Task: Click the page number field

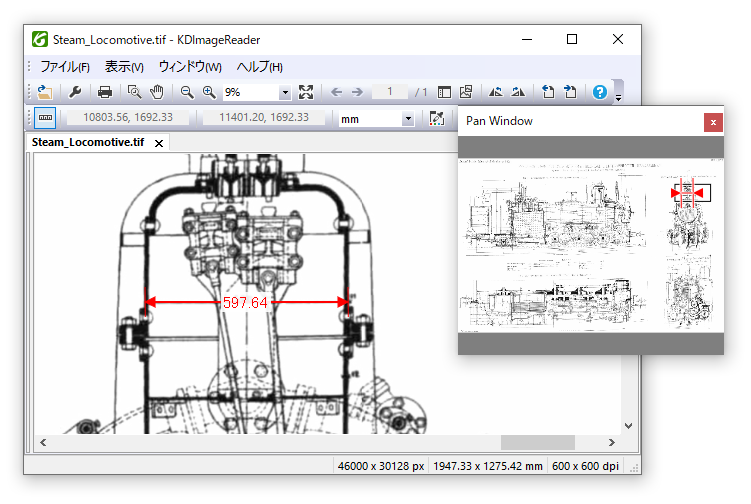Action: tap(390, 92)
